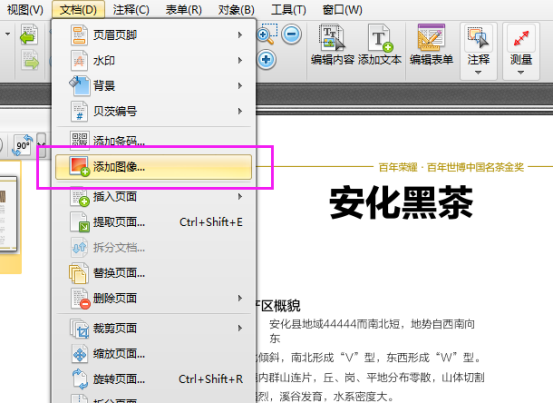Click the zoom in plus icon
Screen dimensions: 554x403
tap(266, 60)
